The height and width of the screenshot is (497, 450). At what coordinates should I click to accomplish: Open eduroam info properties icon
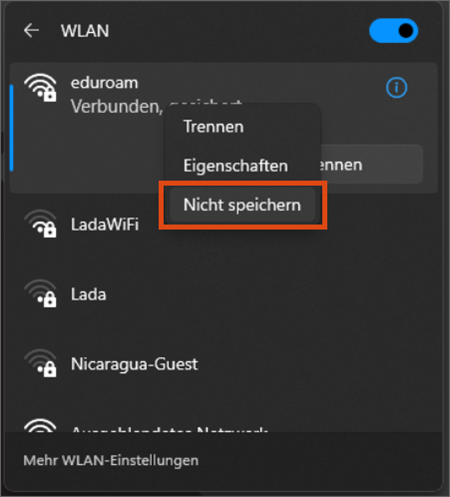[396, 88]
